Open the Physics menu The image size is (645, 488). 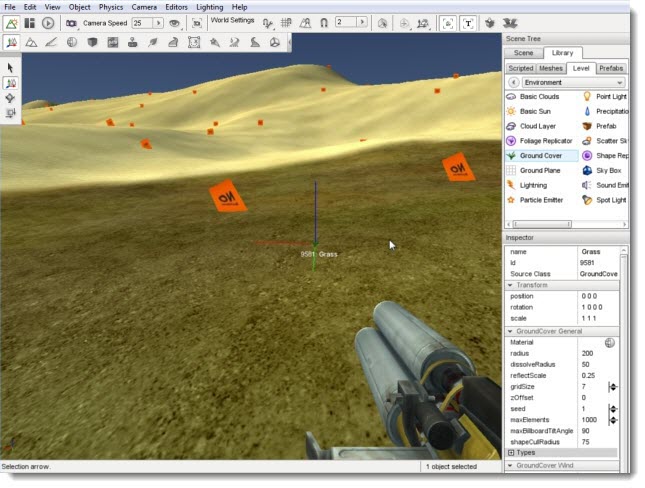pos(111,7)
